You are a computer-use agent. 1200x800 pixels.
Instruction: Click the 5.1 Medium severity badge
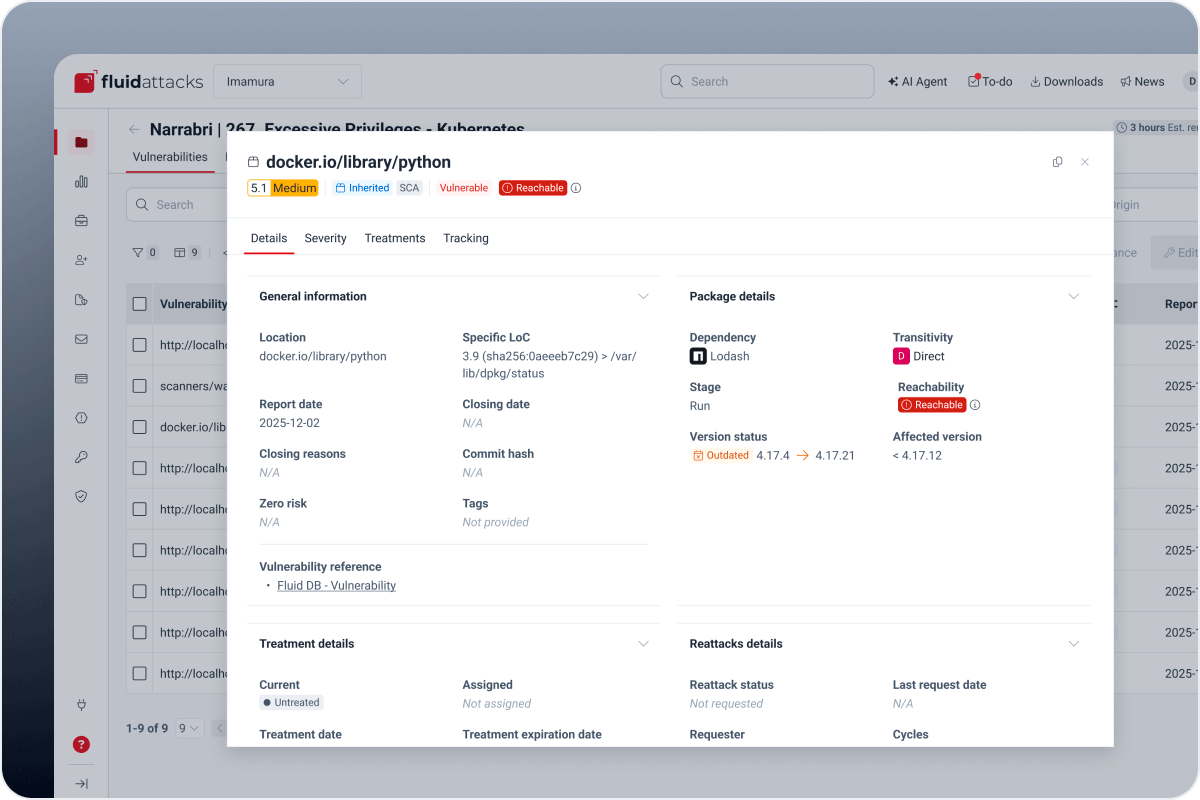click(x=283, y=188)
